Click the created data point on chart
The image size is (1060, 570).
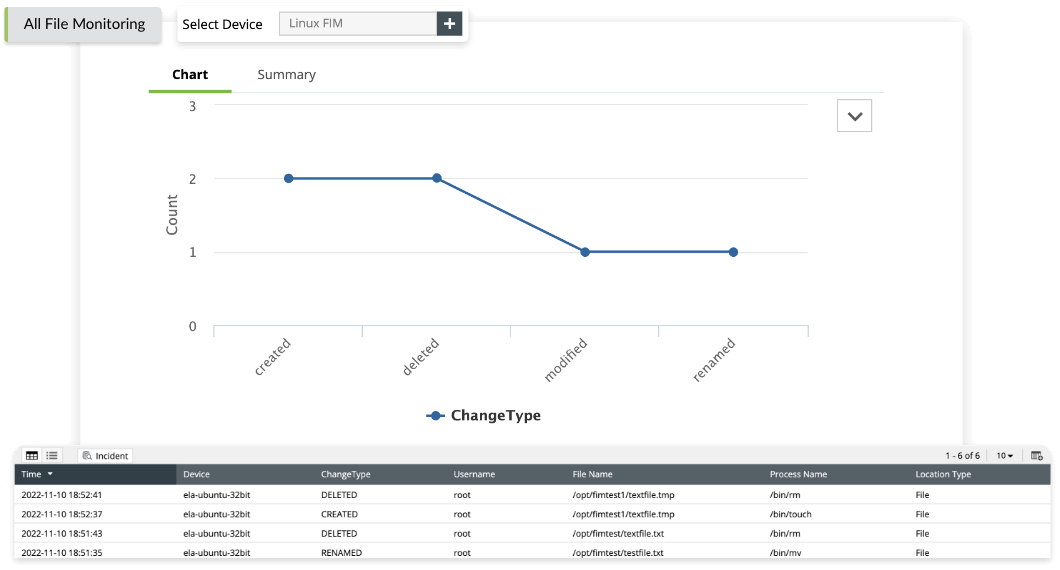(288, 178)
